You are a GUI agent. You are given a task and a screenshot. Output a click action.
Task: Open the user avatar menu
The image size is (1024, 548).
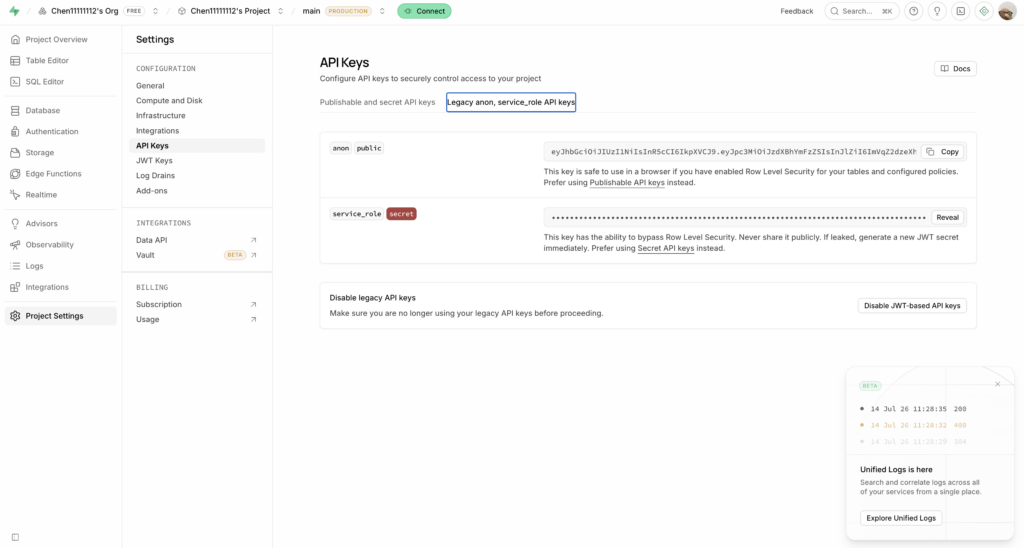click(x=1007, y=11)
